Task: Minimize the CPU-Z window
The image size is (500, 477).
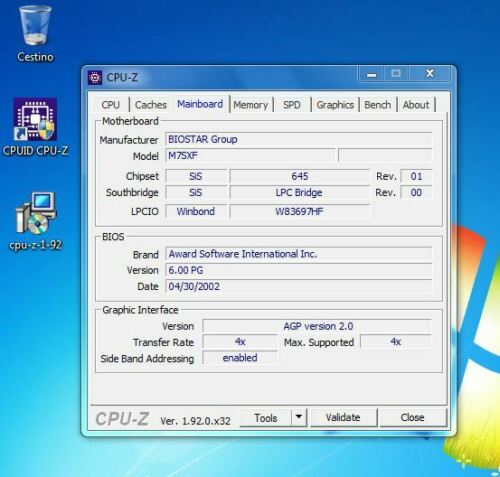Action: point(372,74)
